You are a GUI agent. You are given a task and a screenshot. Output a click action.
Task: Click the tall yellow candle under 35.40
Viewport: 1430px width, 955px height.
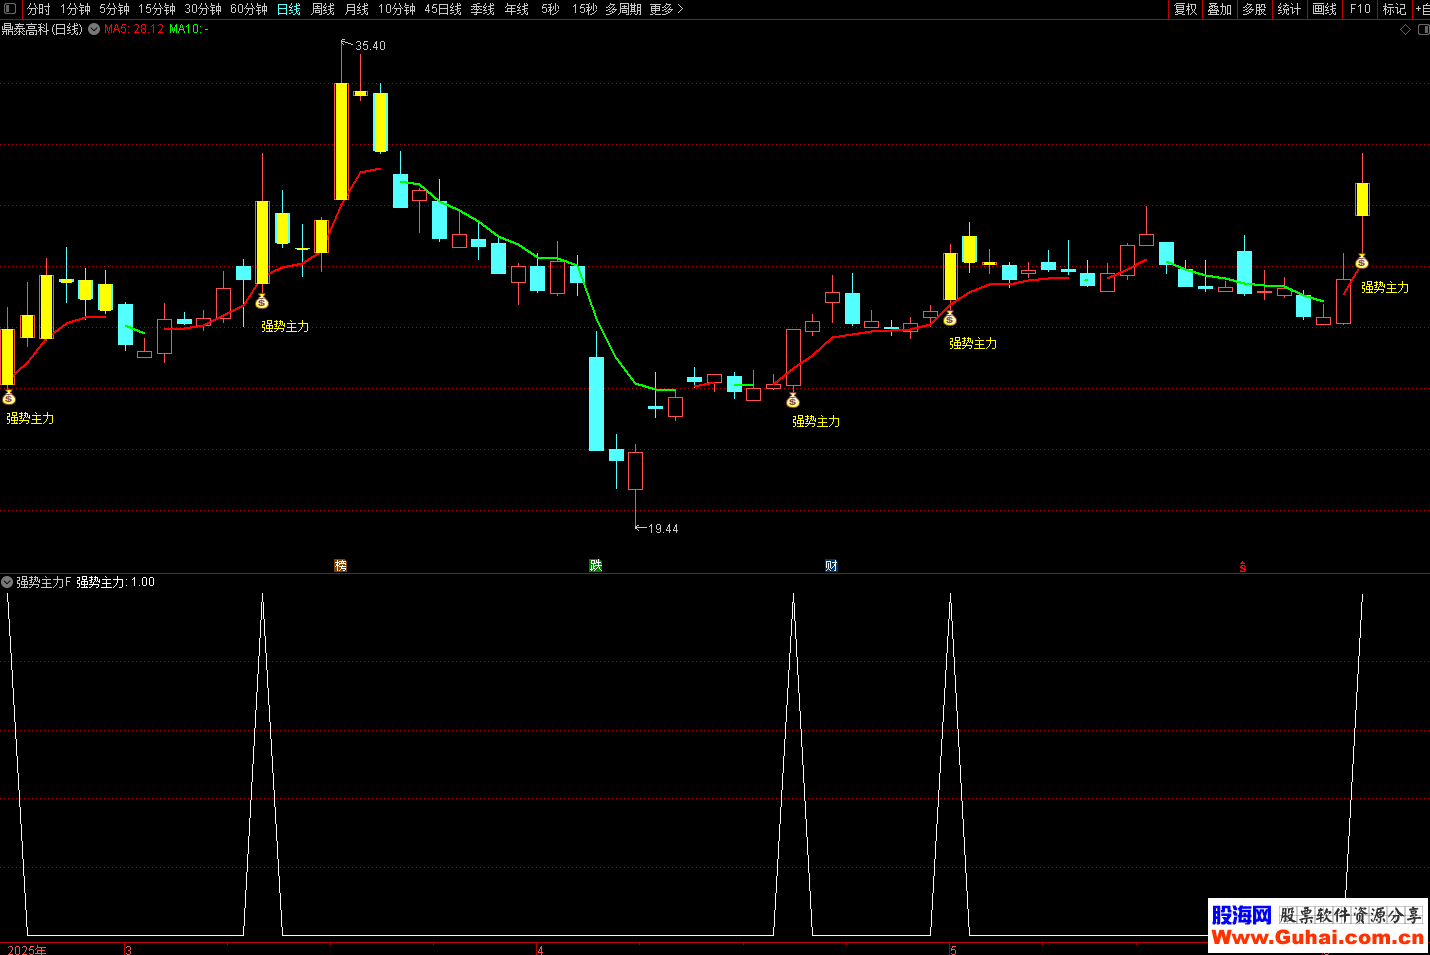[341, 141]
